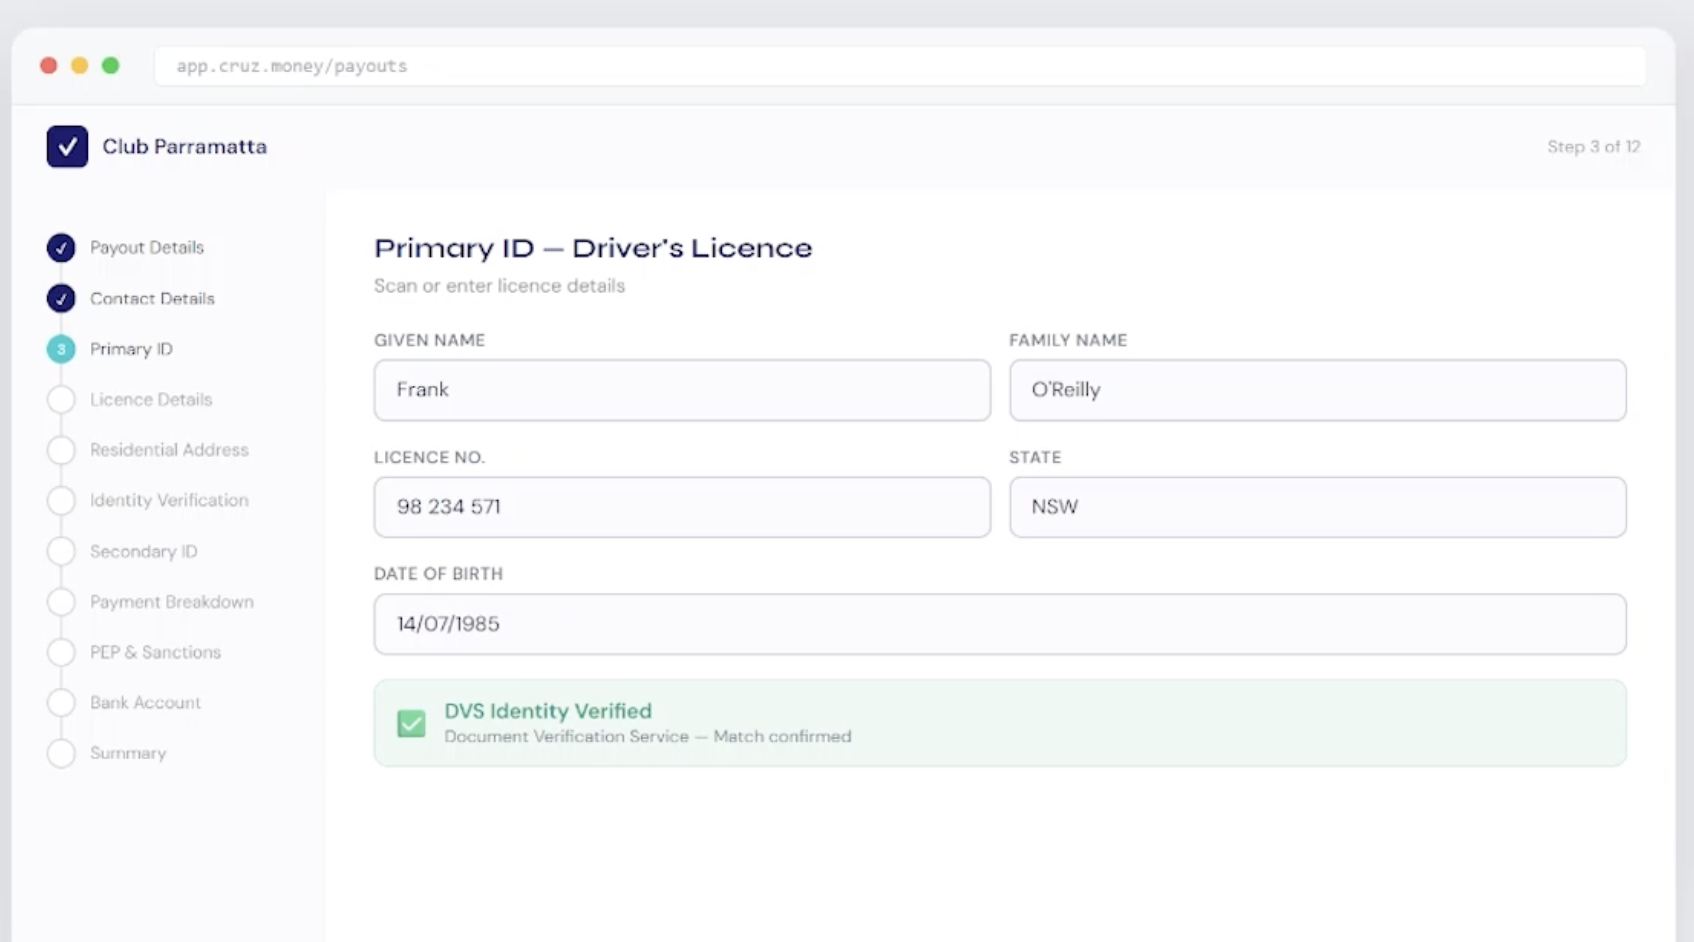
Task: Click green DVS Identity Verified checkmark
Action: coord(411,723)
